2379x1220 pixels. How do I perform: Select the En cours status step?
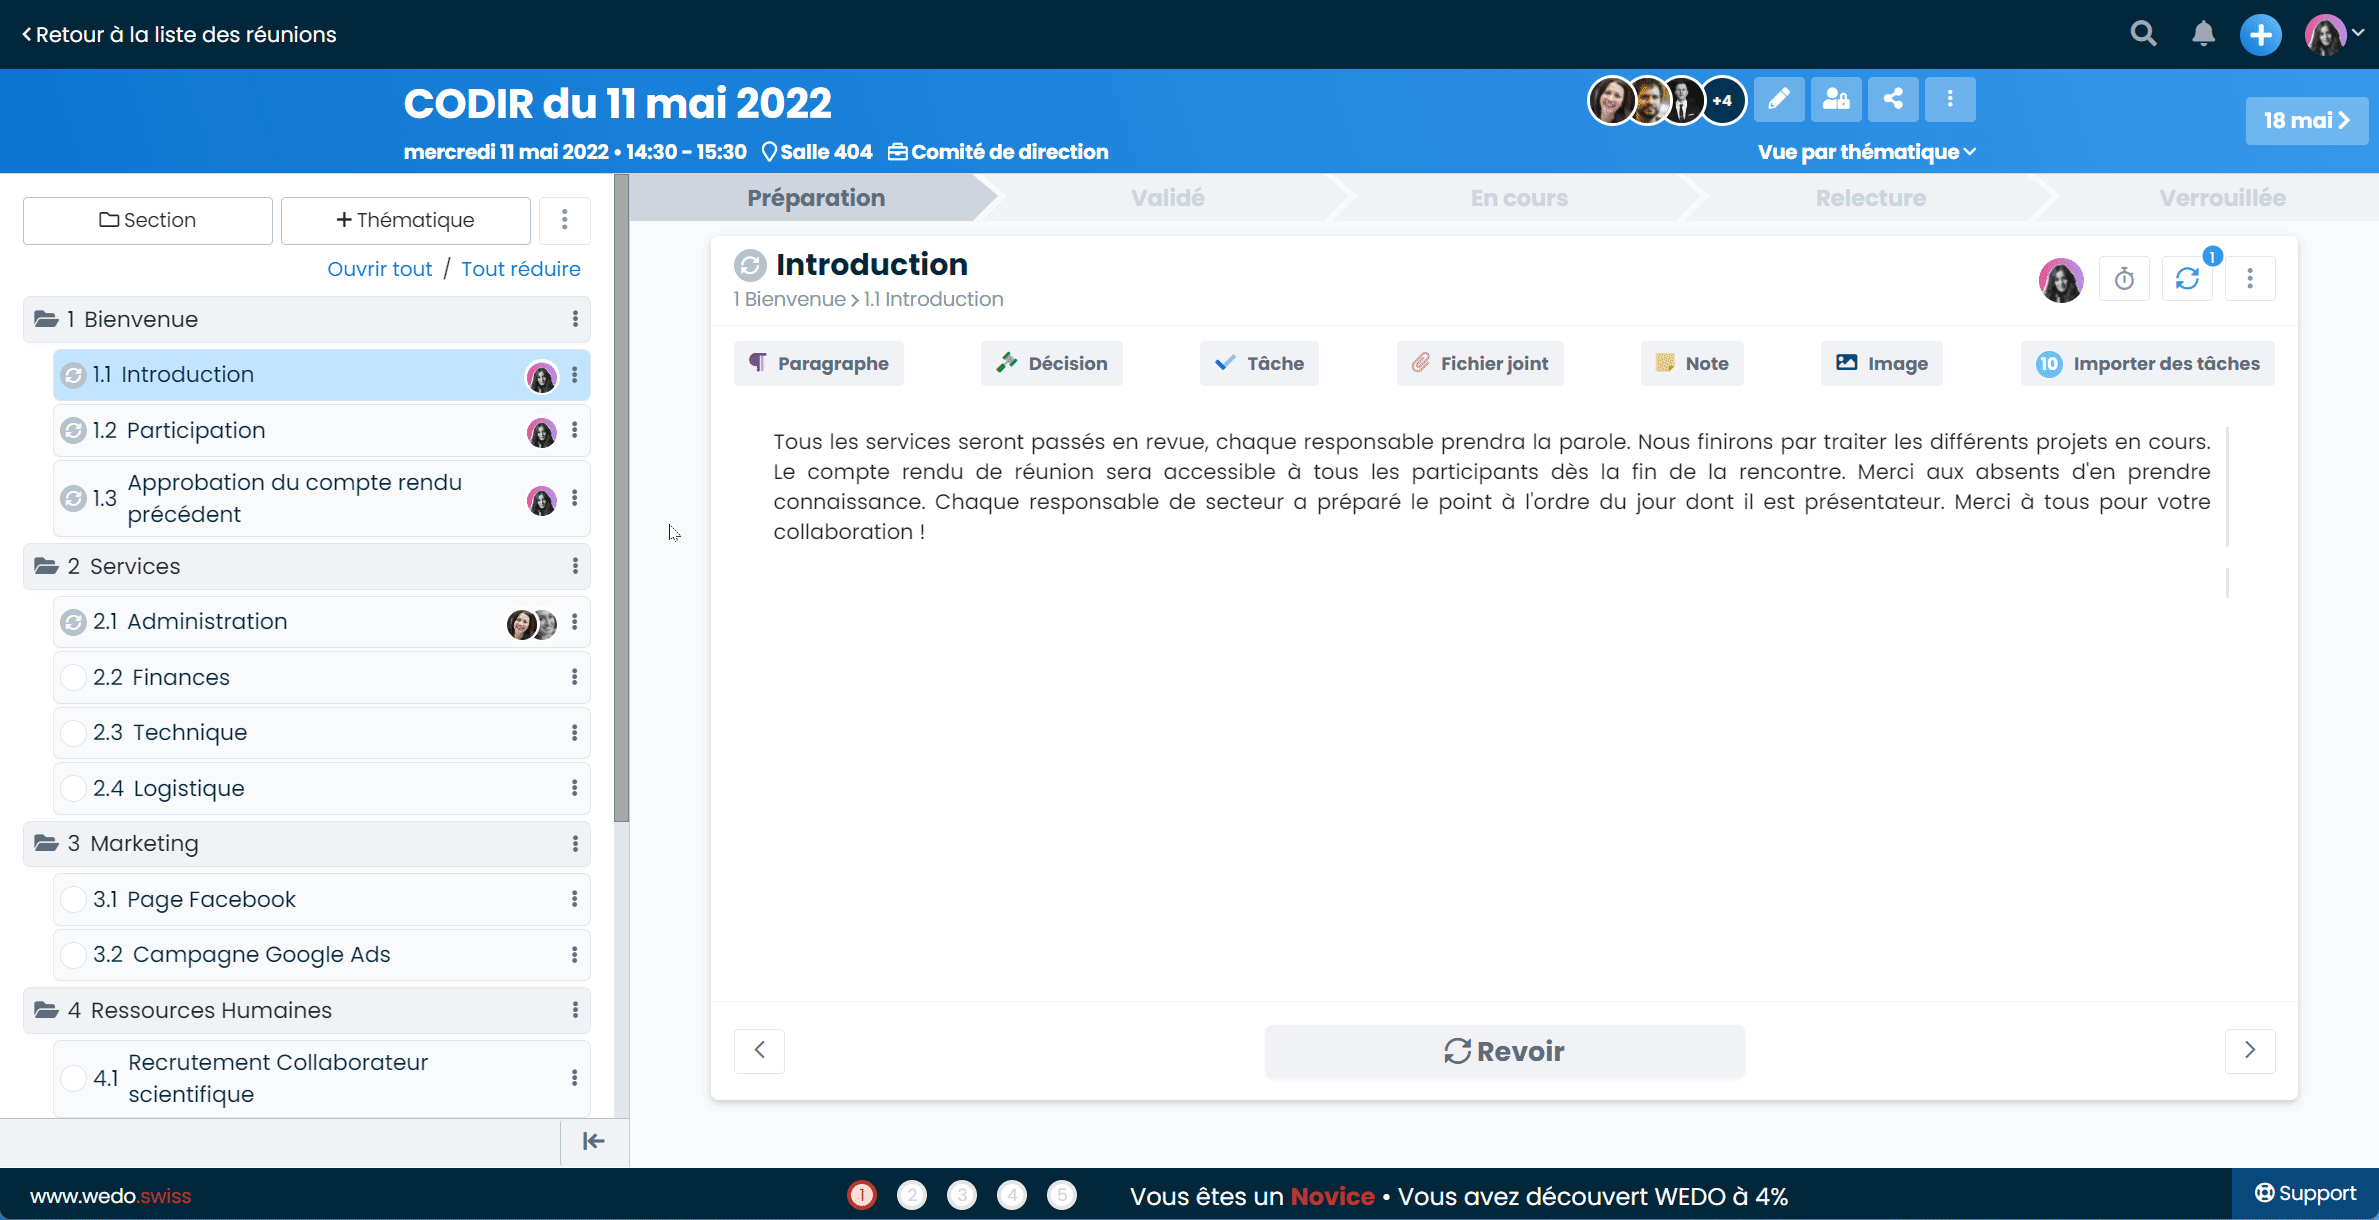(x=1518, y=198)
